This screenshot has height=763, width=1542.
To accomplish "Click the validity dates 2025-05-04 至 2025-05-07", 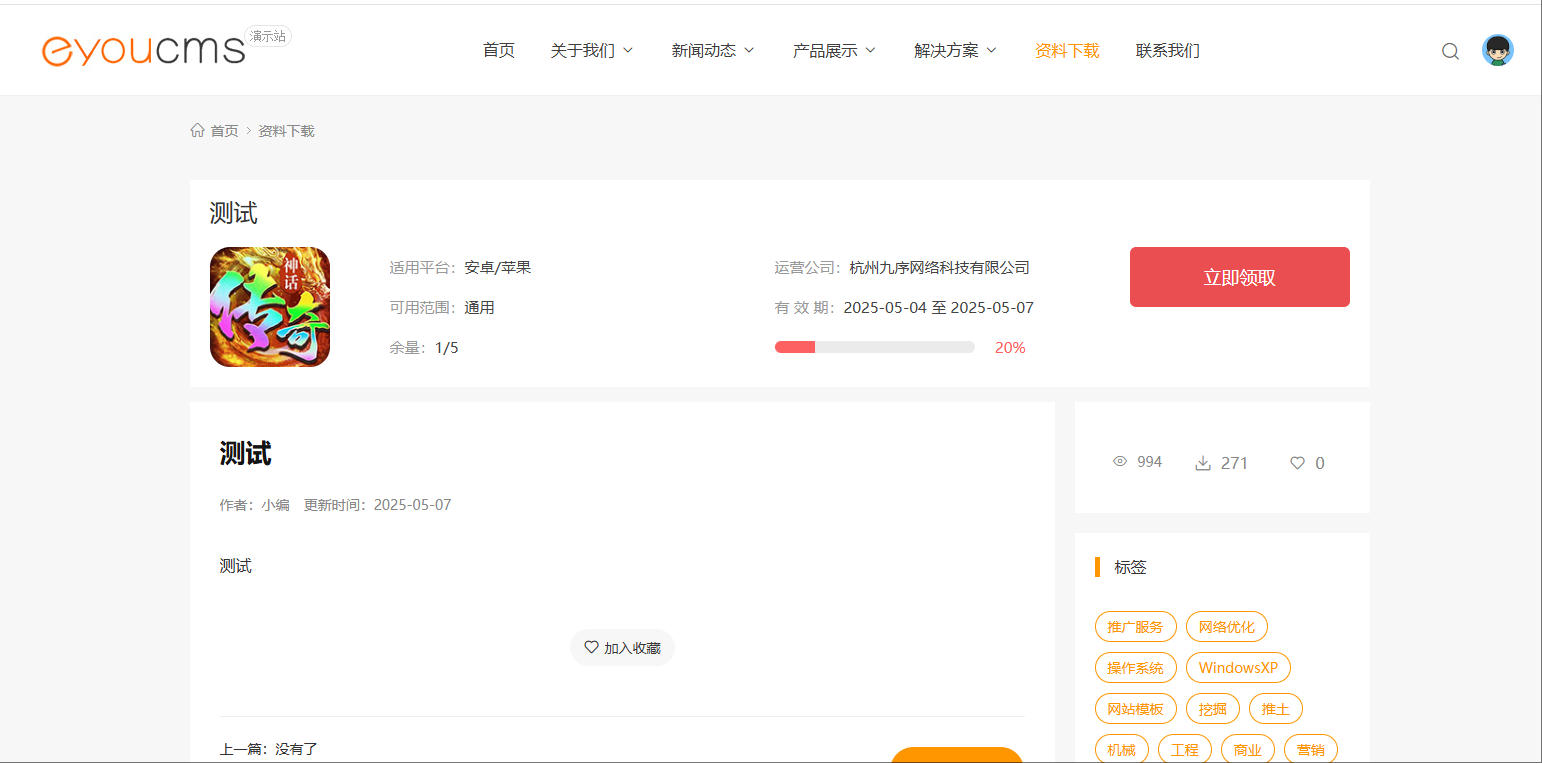I will 938,308.
